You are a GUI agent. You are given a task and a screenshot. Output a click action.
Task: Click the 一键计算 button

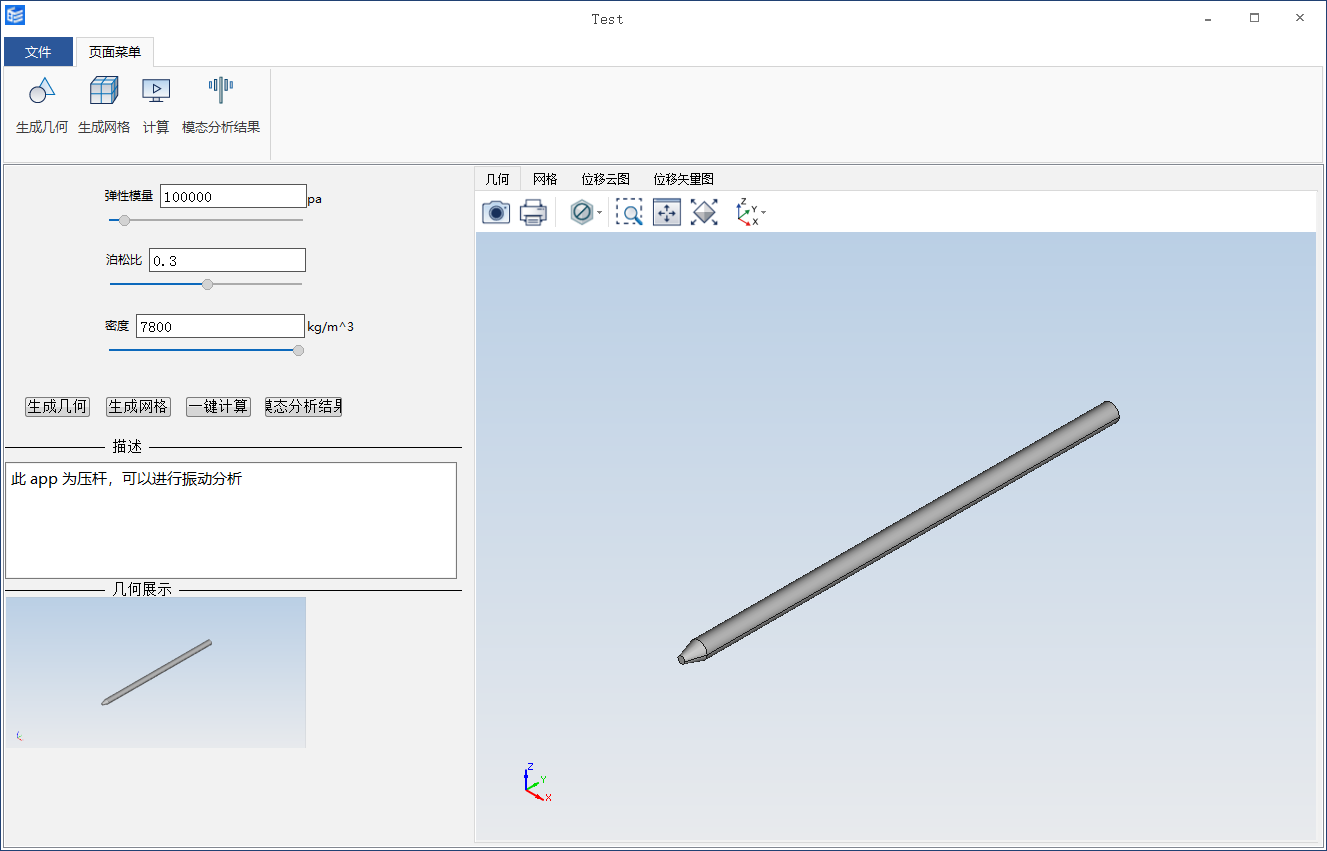pos(218,407)
